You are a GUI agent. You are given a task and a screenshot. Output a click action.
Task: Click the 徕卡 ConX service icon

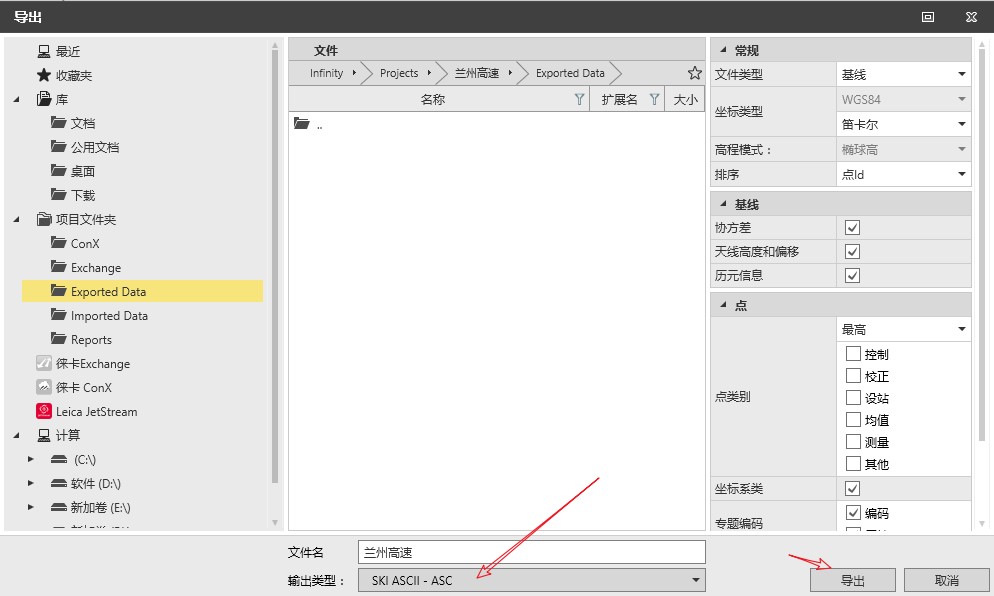click(44, 387)
